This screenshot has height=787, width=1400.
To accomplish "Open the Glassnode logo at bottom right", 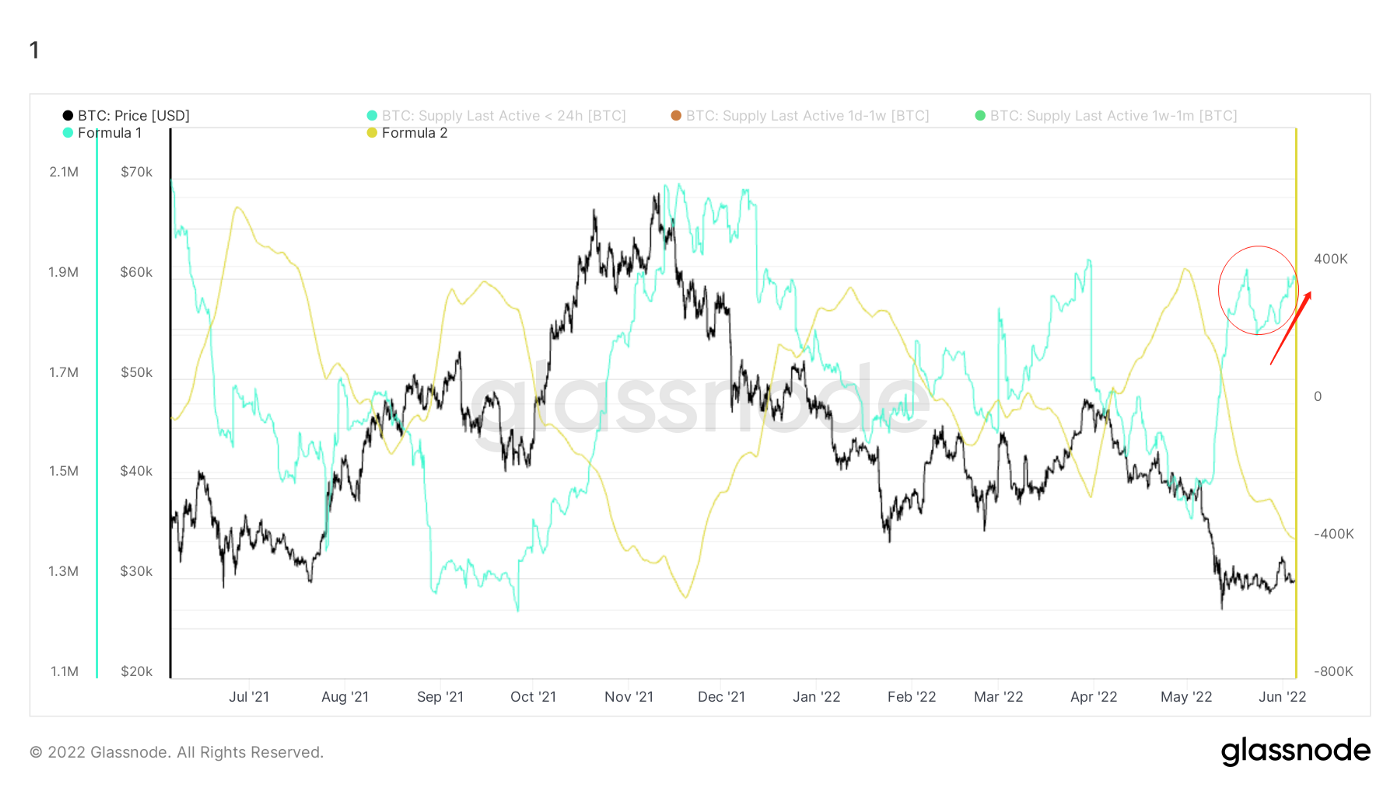I will (x=1295, y=751).
